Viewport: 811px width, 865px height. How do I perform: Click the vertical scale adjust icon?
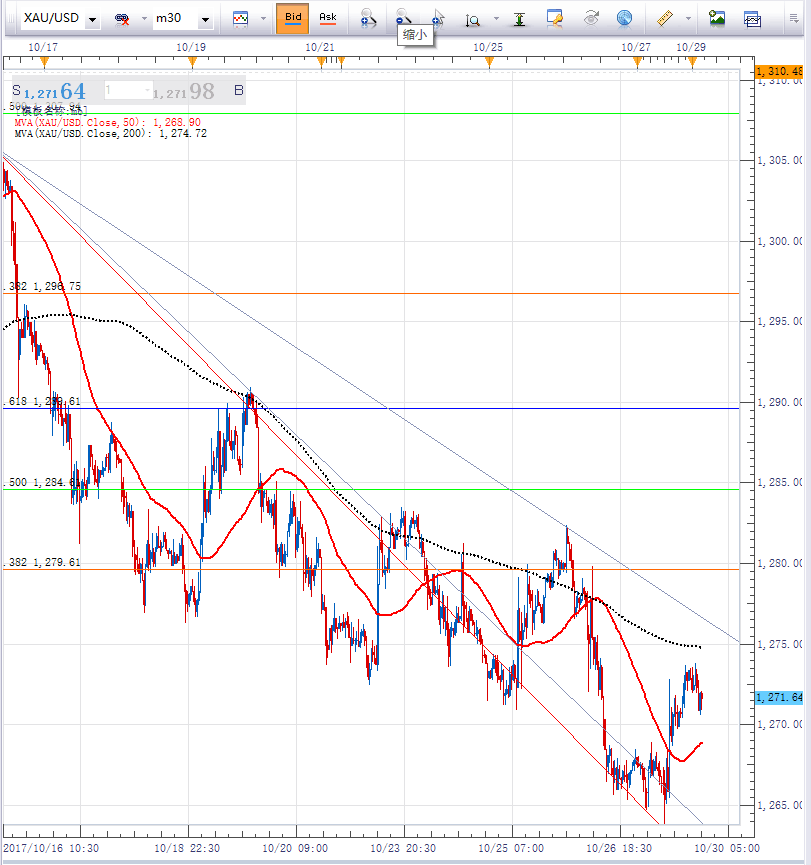pyautogui.click(x=519, y=18)
